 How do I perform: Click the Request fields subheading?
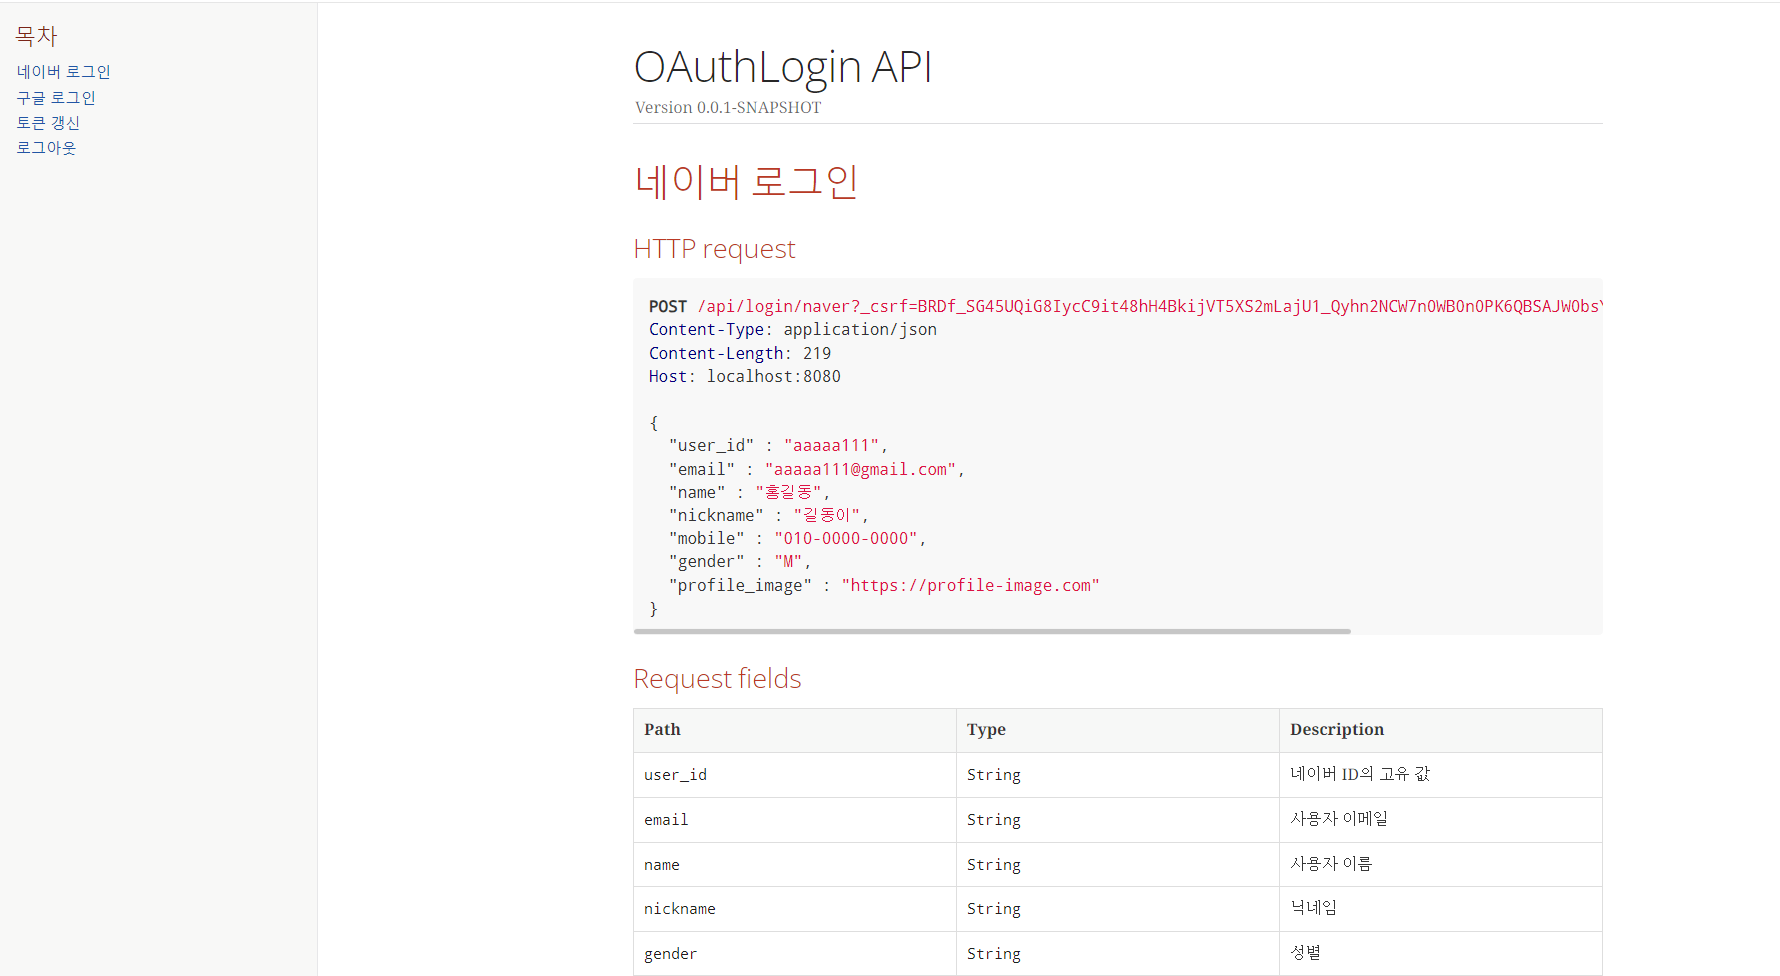click(717, 679)
